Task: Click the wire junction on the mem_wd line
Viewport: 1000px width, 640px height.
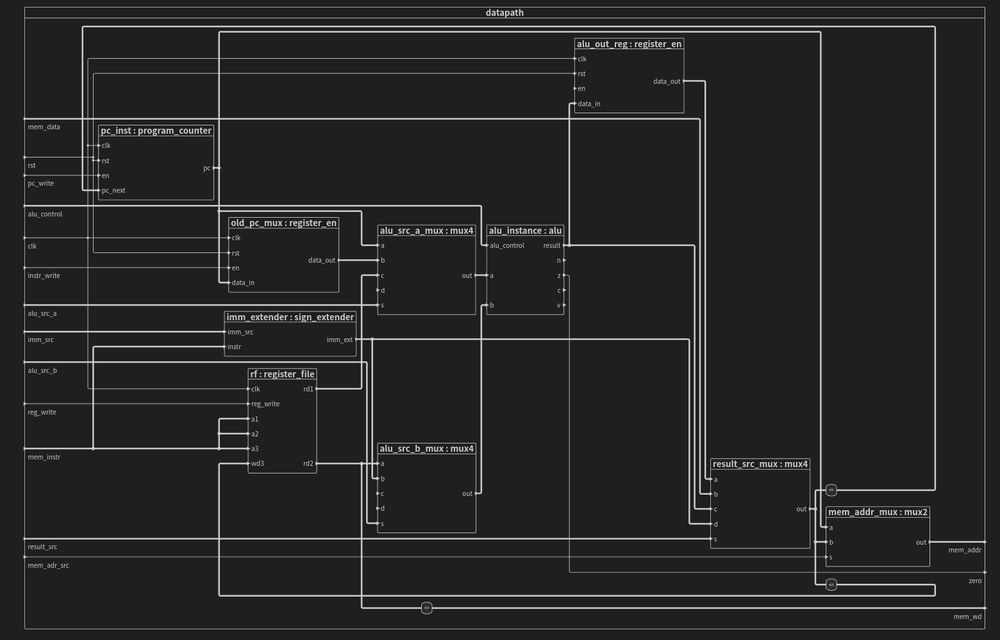Action: 427,607
